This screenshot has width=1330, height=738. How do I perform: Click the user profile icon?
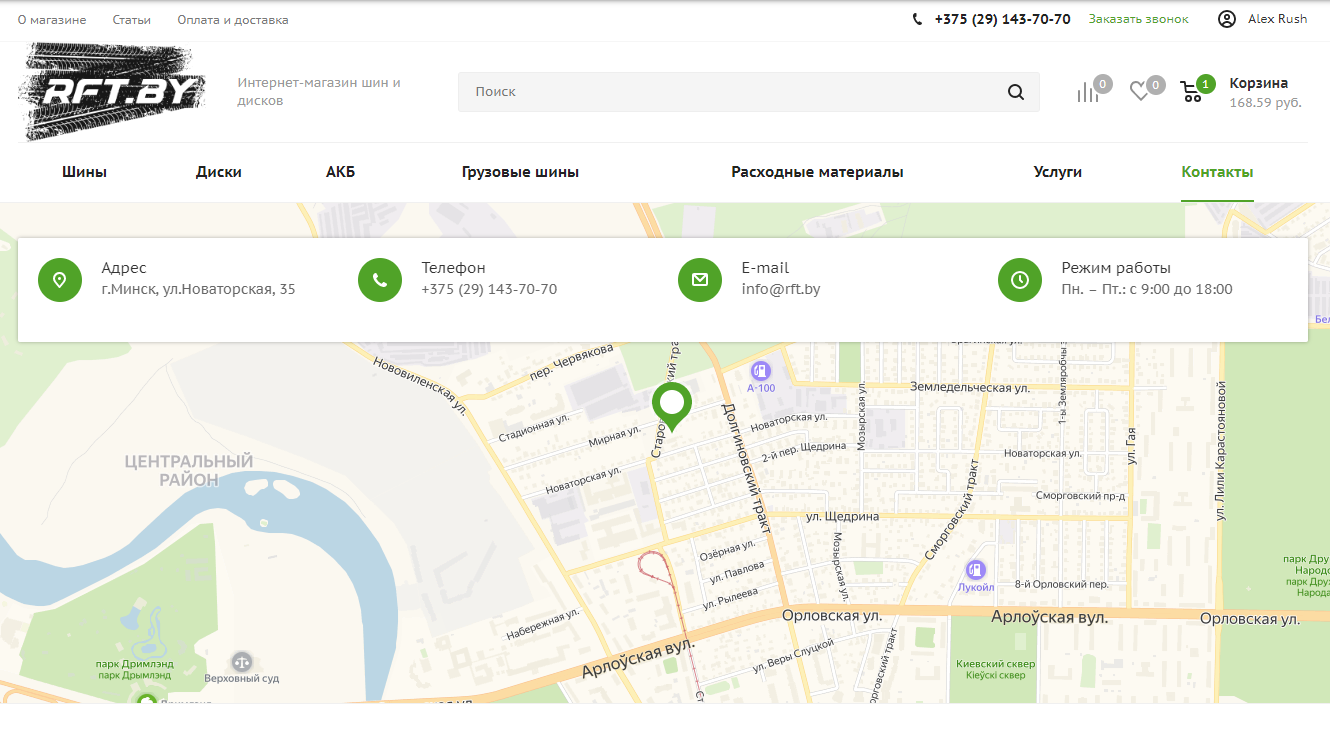[x=1227, y=19]
